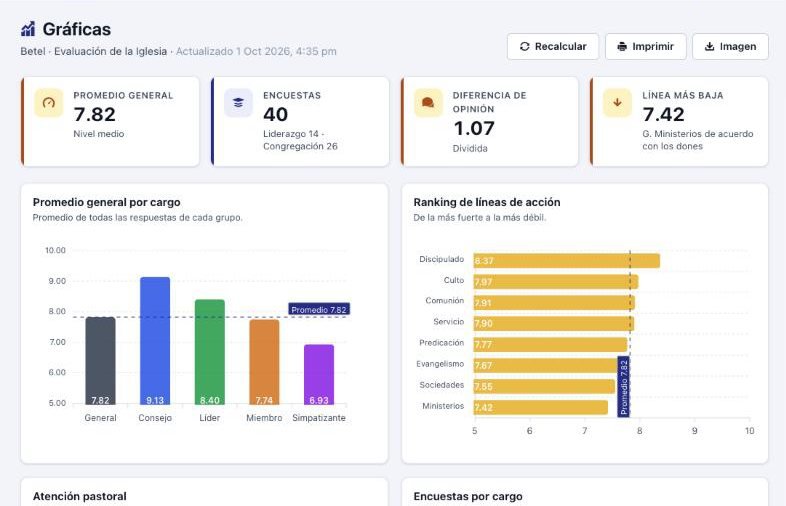Click the orange Miembro bar showing 7.74
This screenshot has height=506, width=786.
(264, 362)
